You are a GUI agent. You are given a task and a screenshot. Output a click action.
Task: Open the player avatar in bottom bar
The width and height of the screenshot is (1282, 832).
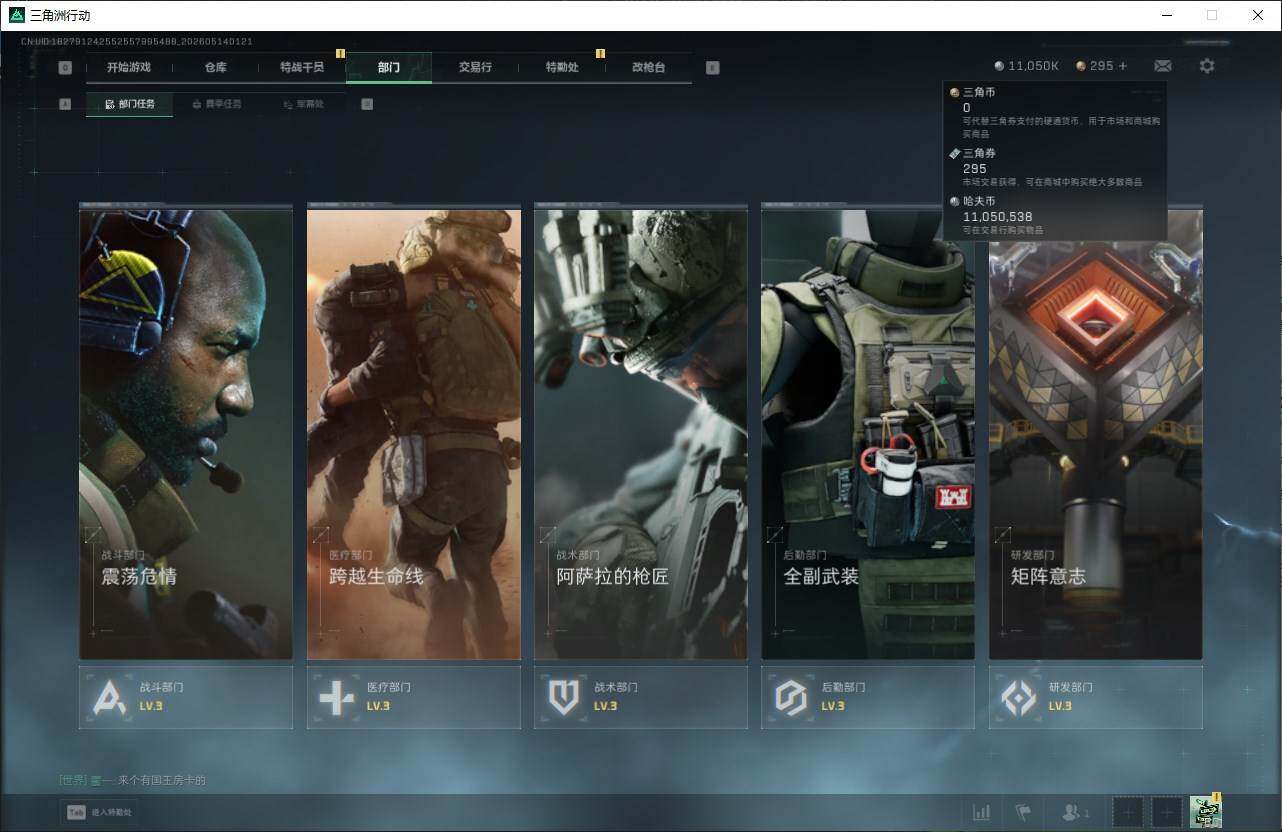pos(1206,812)
